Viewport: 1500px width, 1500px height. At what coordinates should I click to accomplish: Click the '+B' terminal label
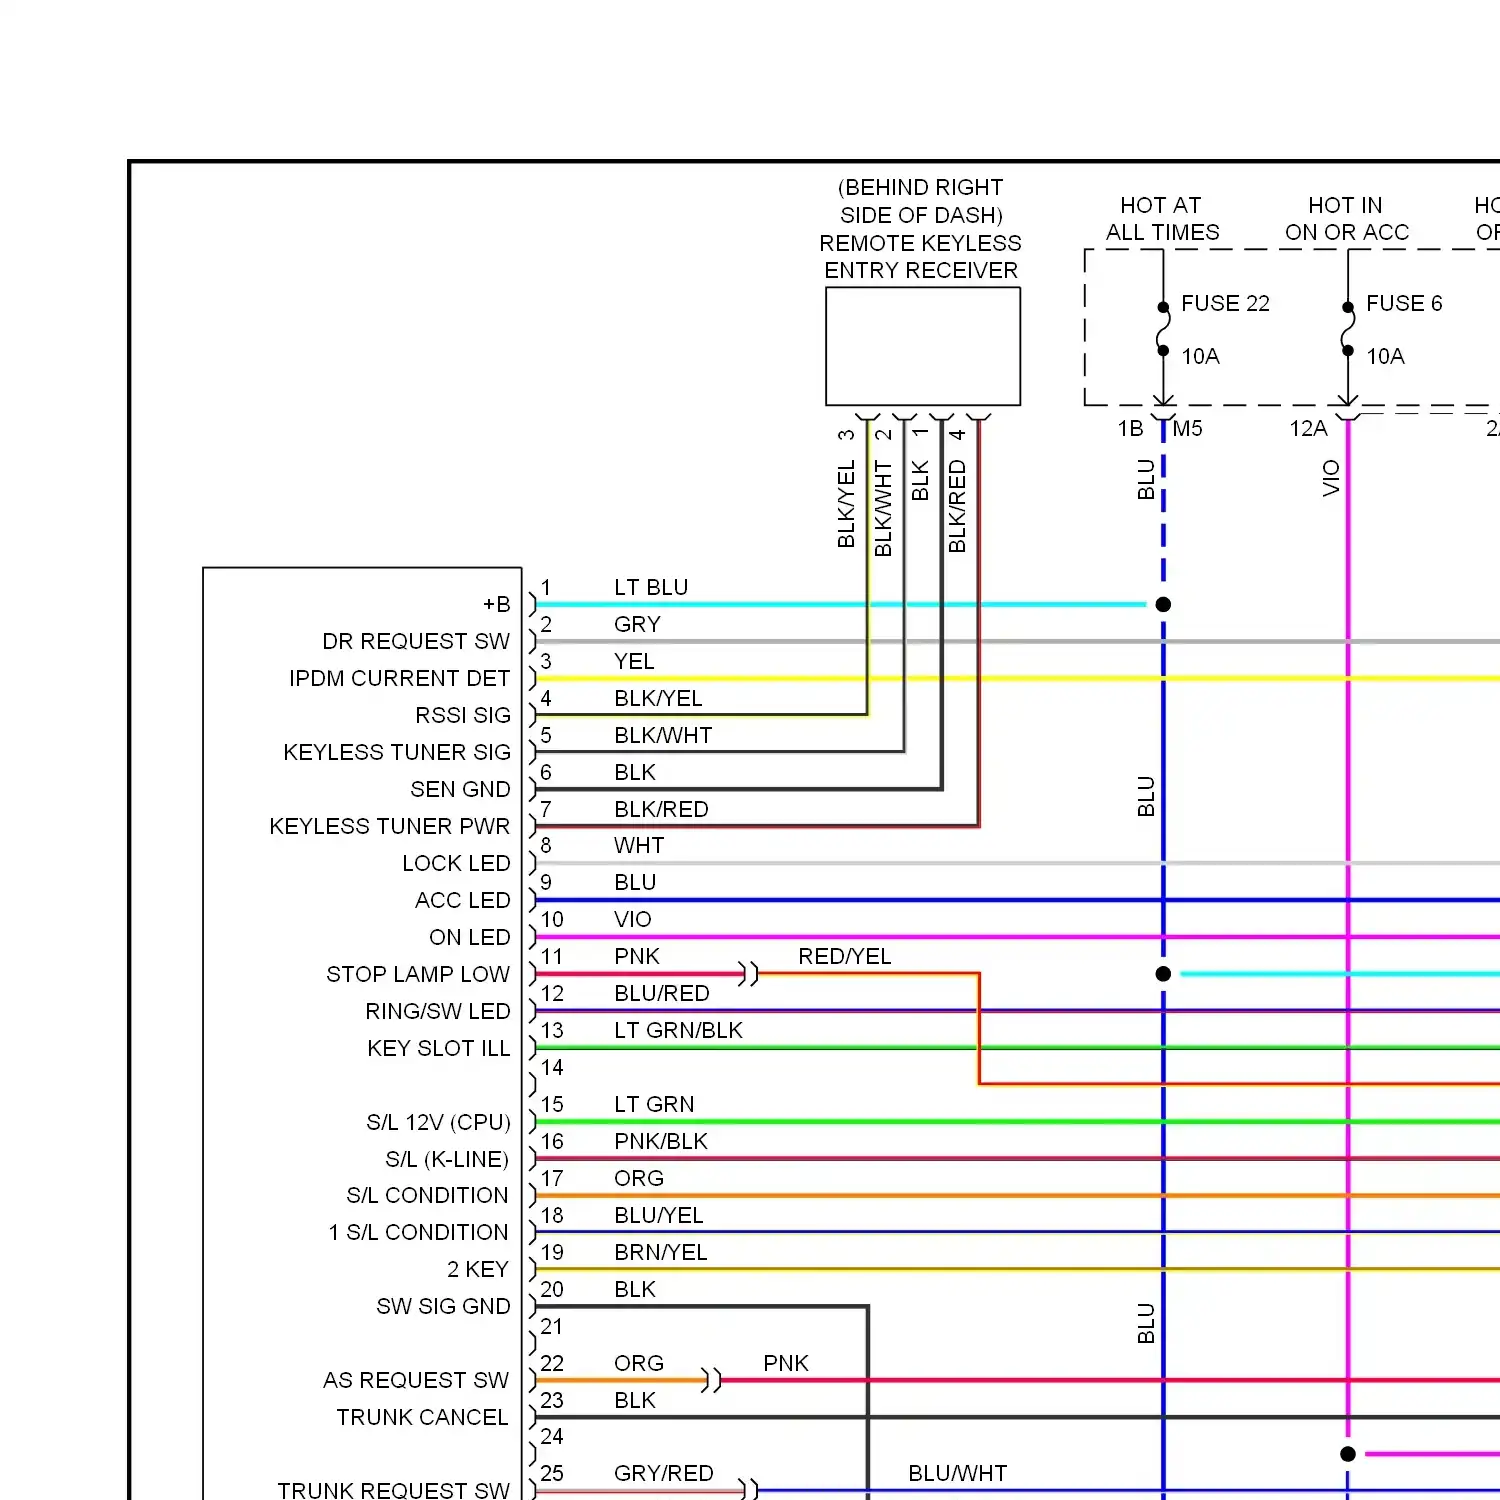pyautogui.click(x=496, y=604)
